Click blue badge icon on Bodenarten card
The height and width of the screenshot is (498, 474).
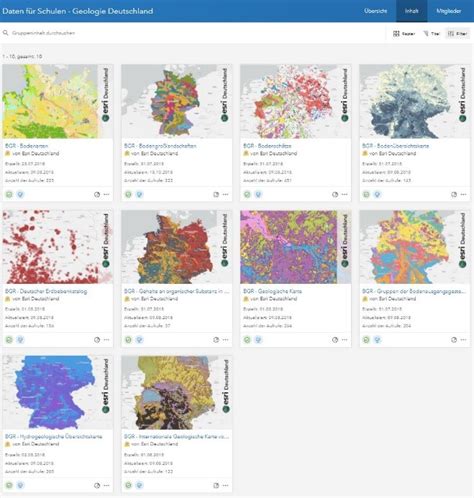(x=20, y=194)
